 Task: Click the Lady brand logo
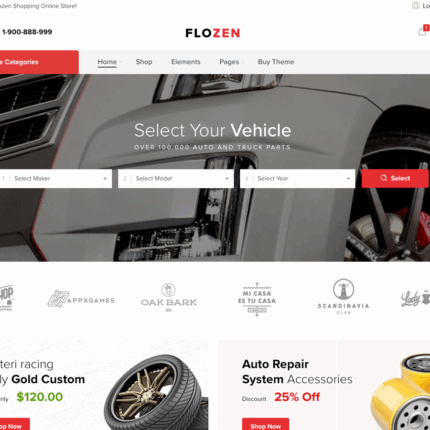[x=415, y=298]
